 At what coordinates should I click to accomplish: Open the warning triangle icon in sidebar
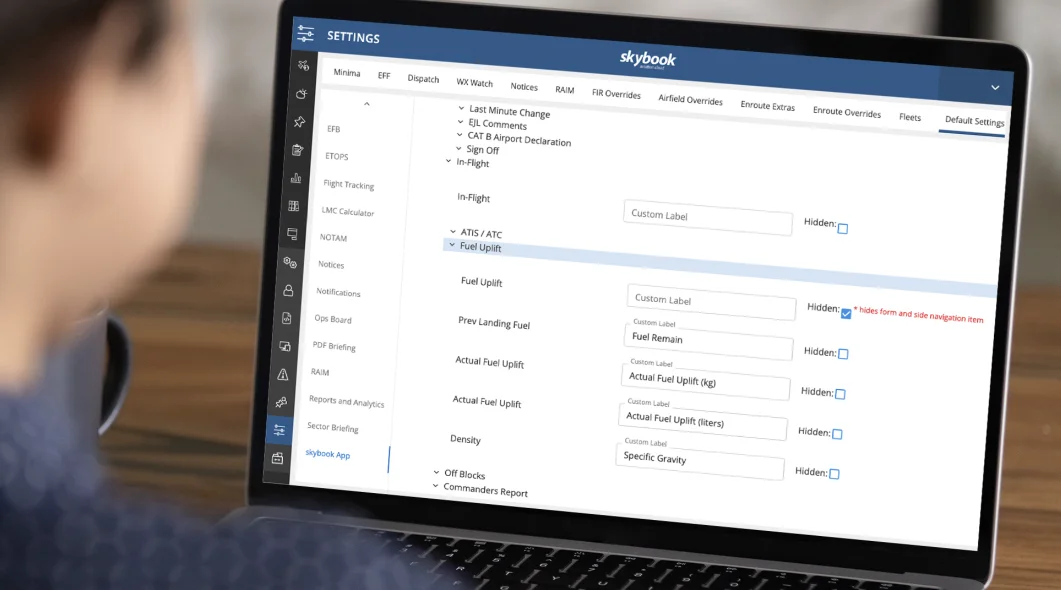pyautogui.click(x=283, y=374)
